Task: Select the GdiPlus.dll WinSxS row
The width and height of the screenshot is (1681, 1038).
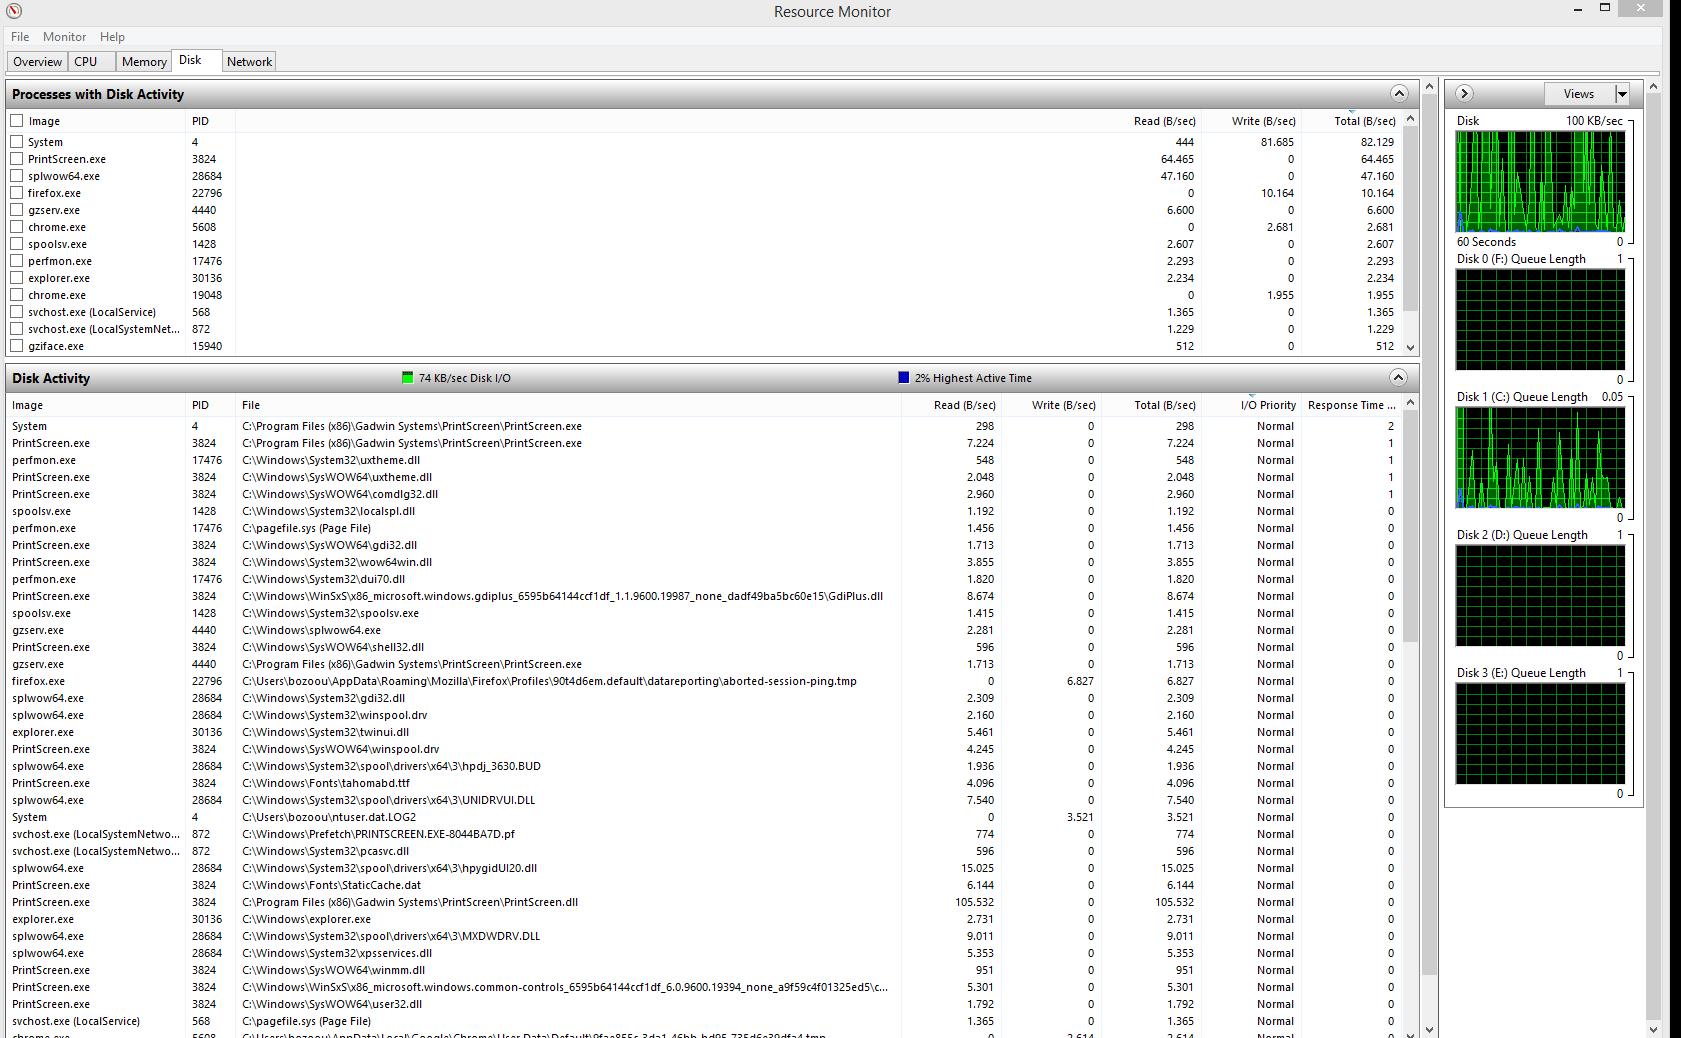Action: click(x=704, y=596)
